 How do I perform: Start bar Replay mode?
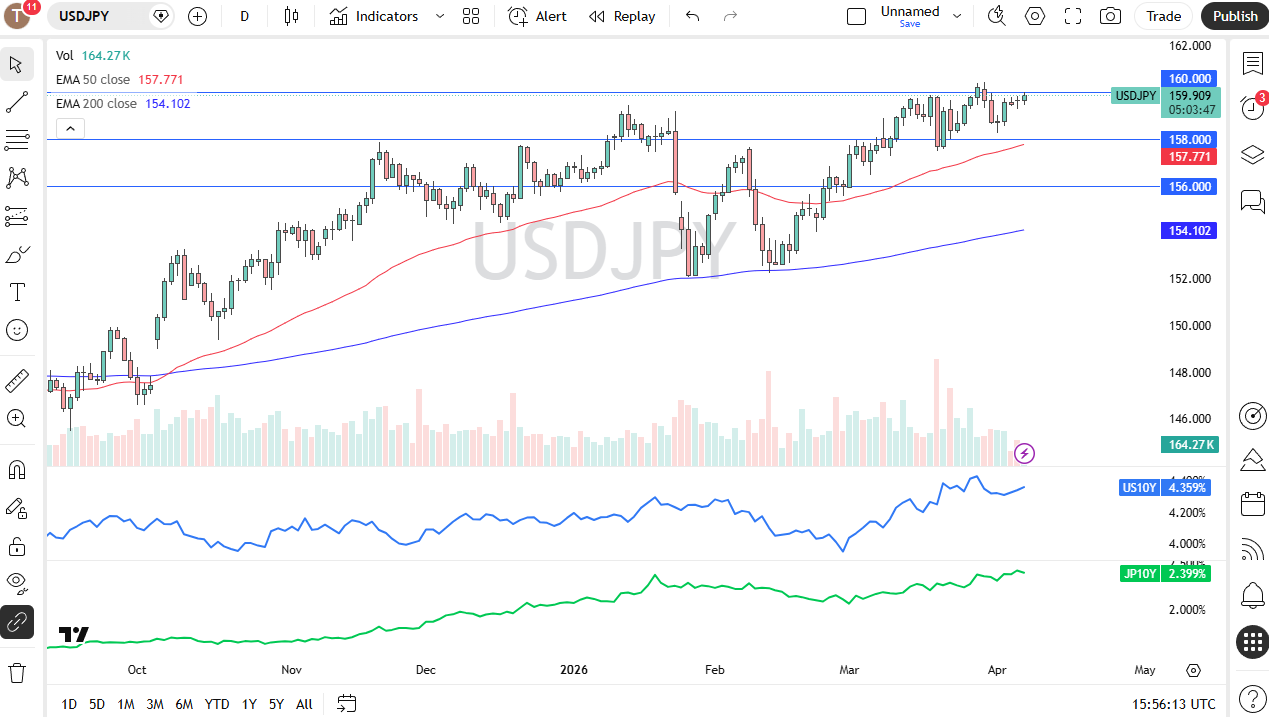pyautogui.click(x=622, y=16)
